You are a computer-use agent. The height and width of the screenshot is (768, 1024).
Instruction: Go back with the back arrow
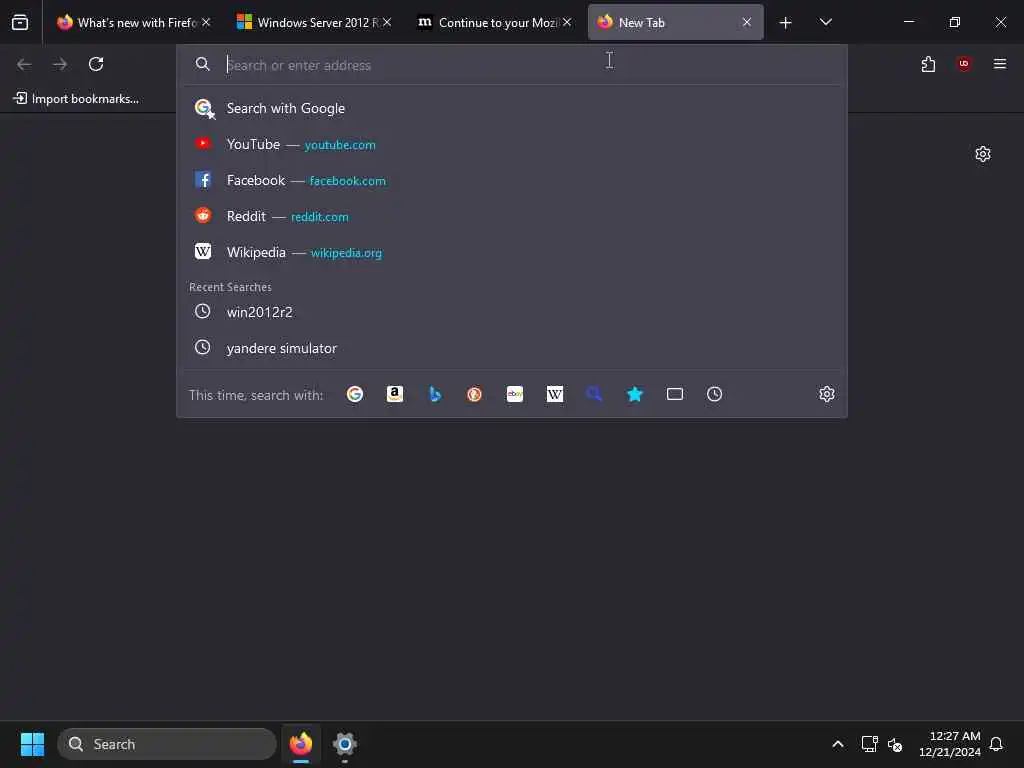24,64
